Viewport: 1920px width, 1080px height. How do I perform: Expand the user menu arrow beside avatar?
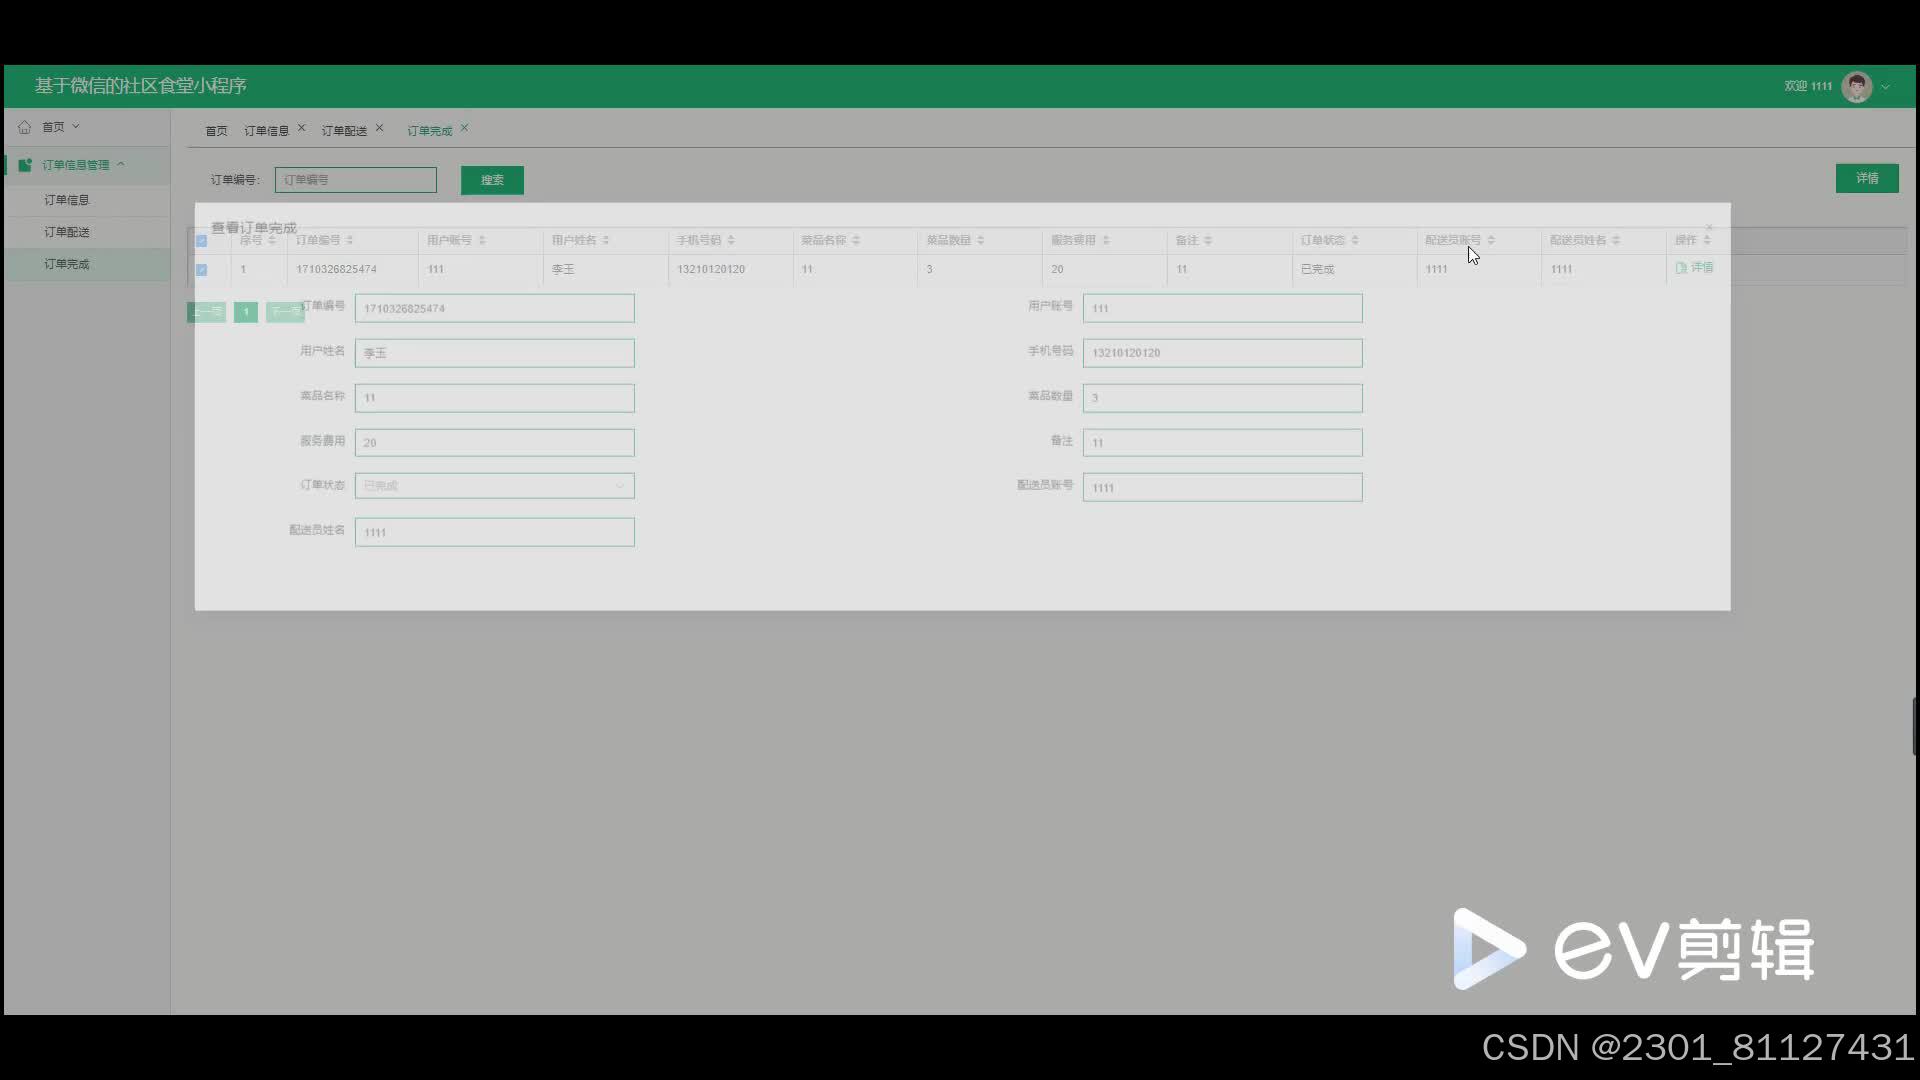[1885, 87]
